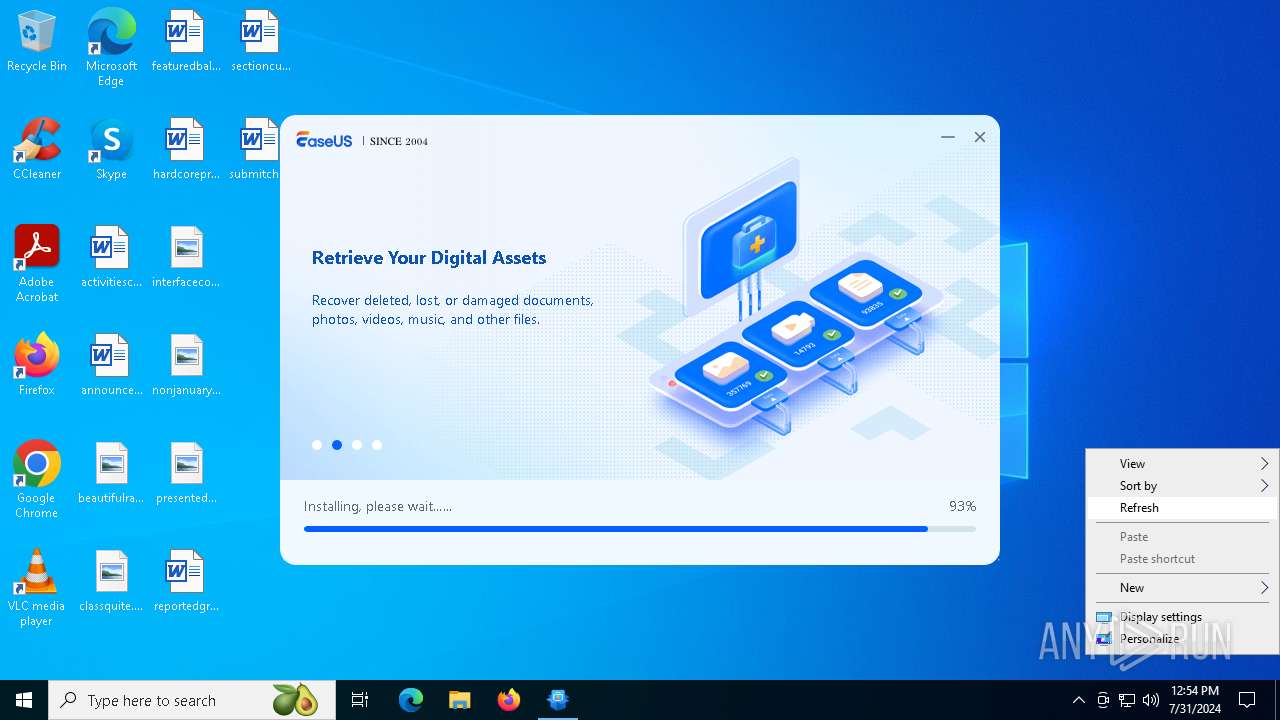Open the clock showing 12:54 PM
This screenshot has width=1280, height=720.
1195,700
